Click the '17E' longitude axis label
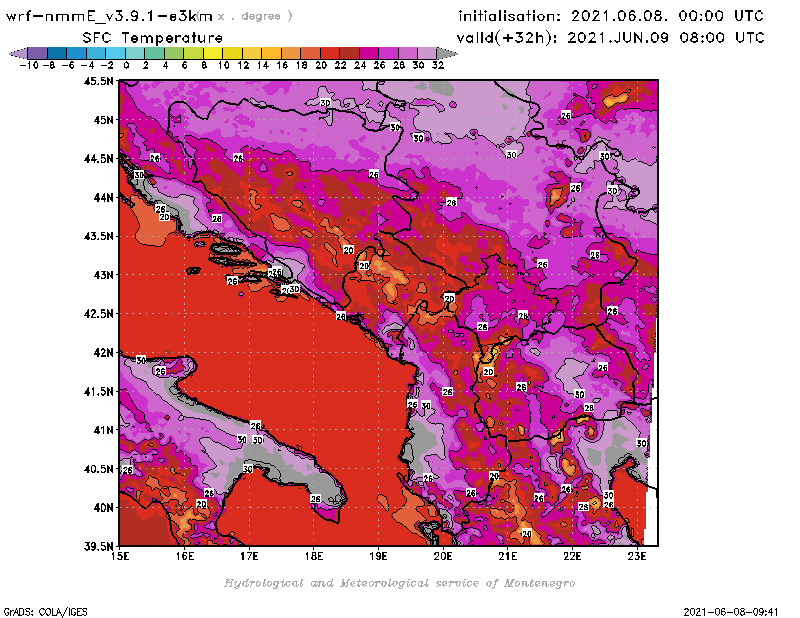 [249, 556]
